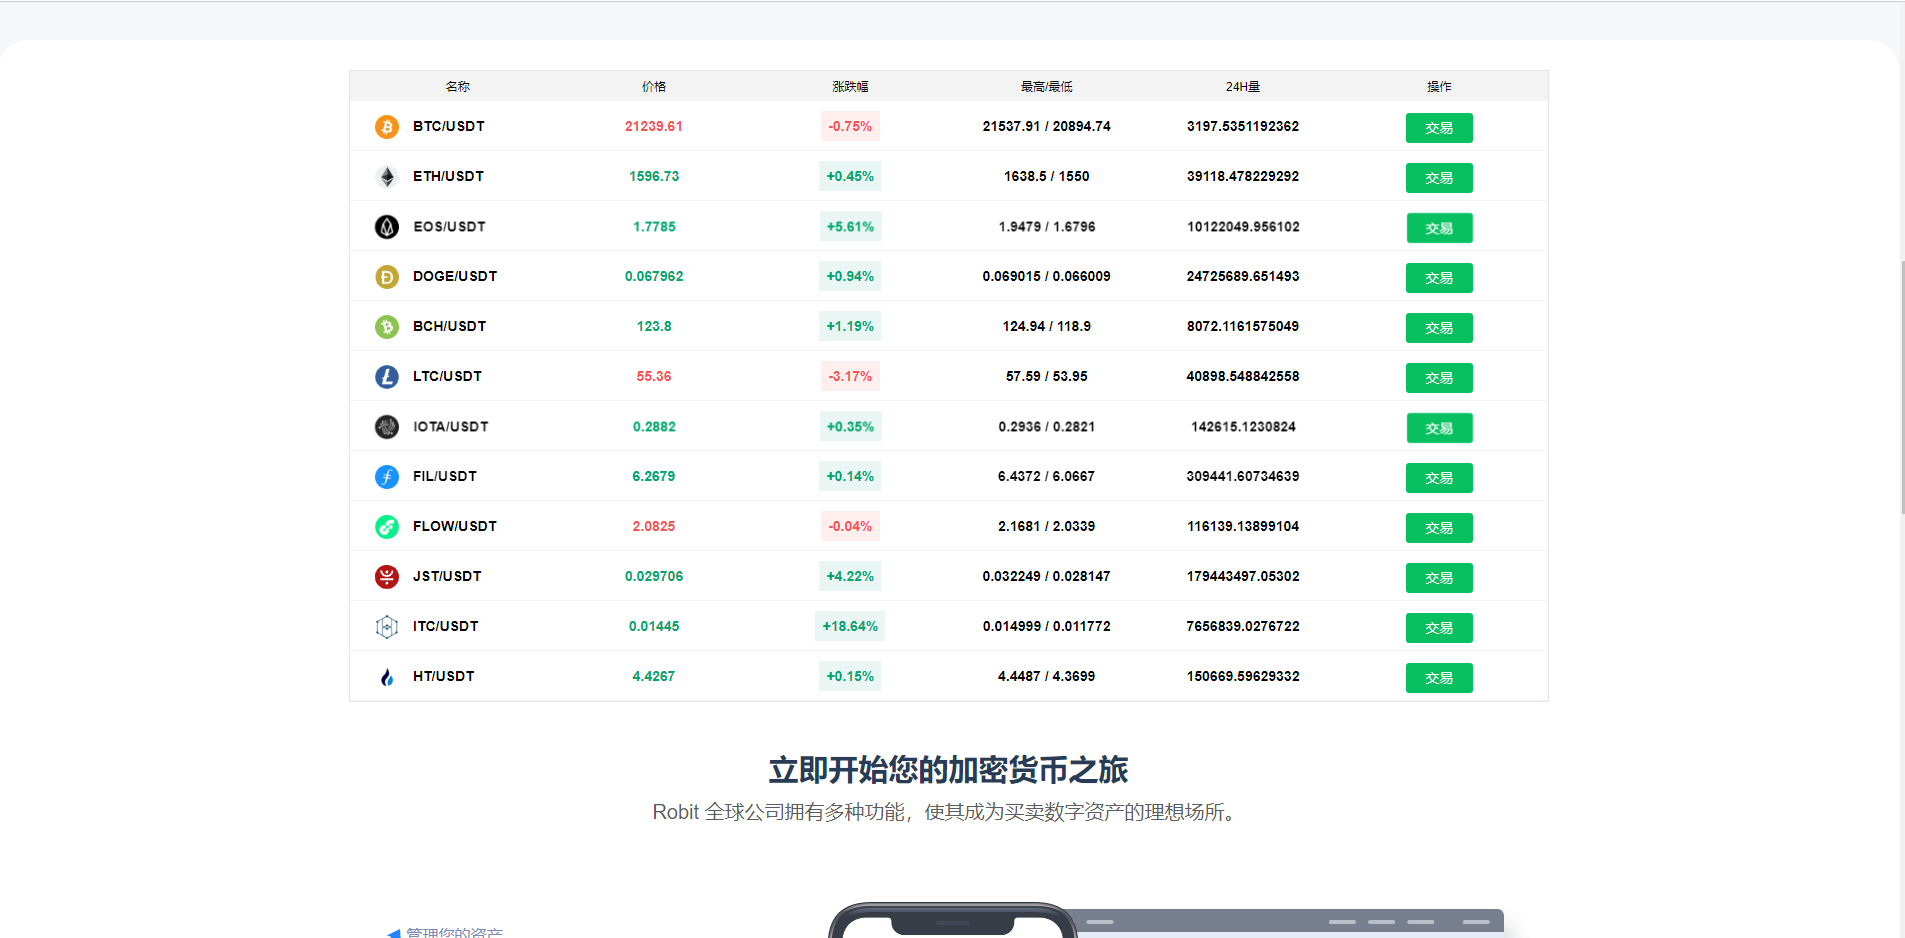Click the EOS coin icon
The height and width of the screenshot is (938, 1905).
tap(386, 227)
